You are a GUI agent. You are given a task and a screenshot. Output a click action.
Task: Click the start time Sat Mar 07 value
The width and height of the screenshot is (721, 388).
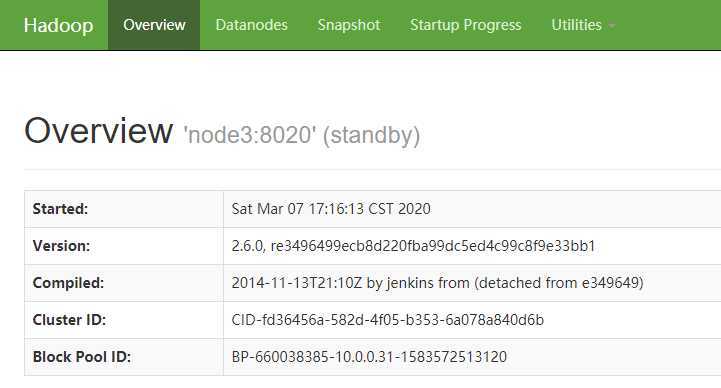pos(331,209)
